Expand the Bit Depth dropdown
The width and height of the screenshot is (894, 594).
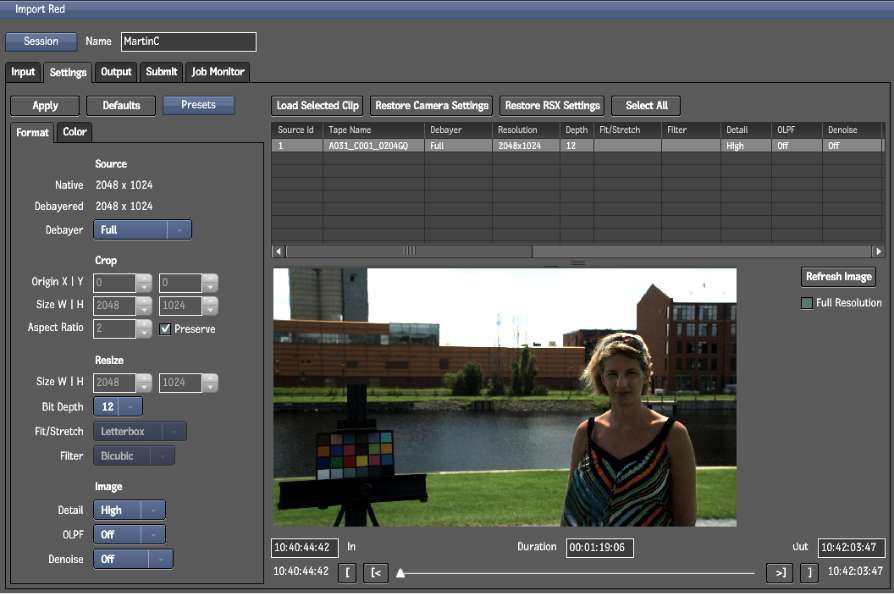[118, 407]
